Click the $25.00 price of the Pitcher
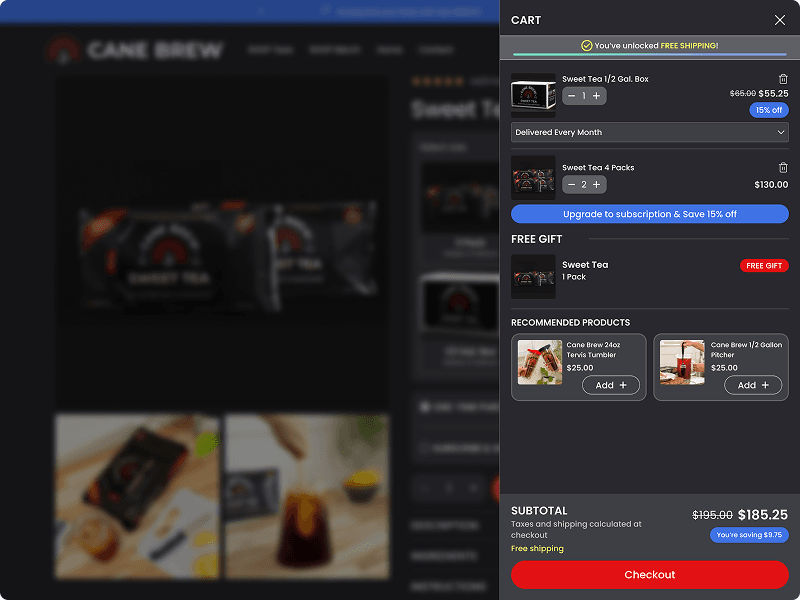This screenshot has width=800, height=600. coord(724,368)
